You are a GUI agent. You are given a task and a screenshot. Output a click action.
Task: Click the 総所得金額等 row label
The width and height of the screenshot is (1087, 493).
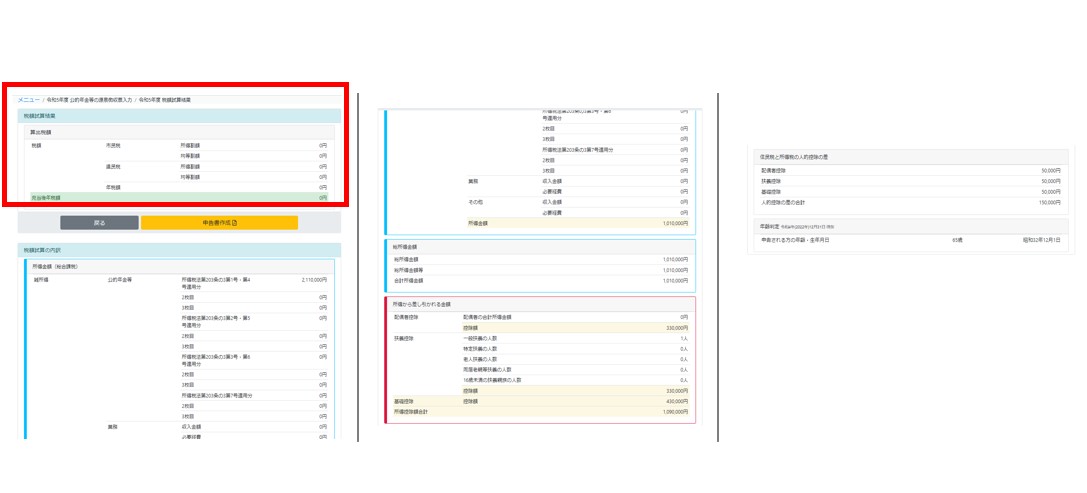408,270
